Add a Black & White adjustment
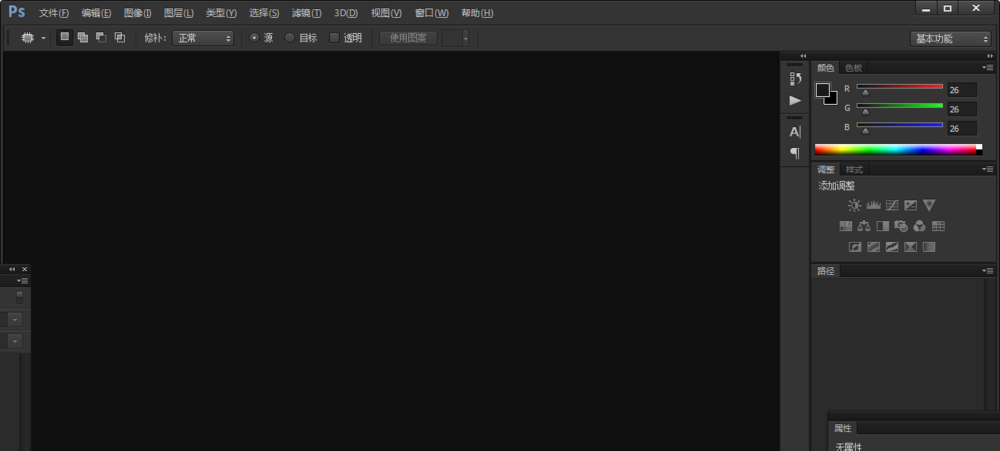 tap(883, 226)
